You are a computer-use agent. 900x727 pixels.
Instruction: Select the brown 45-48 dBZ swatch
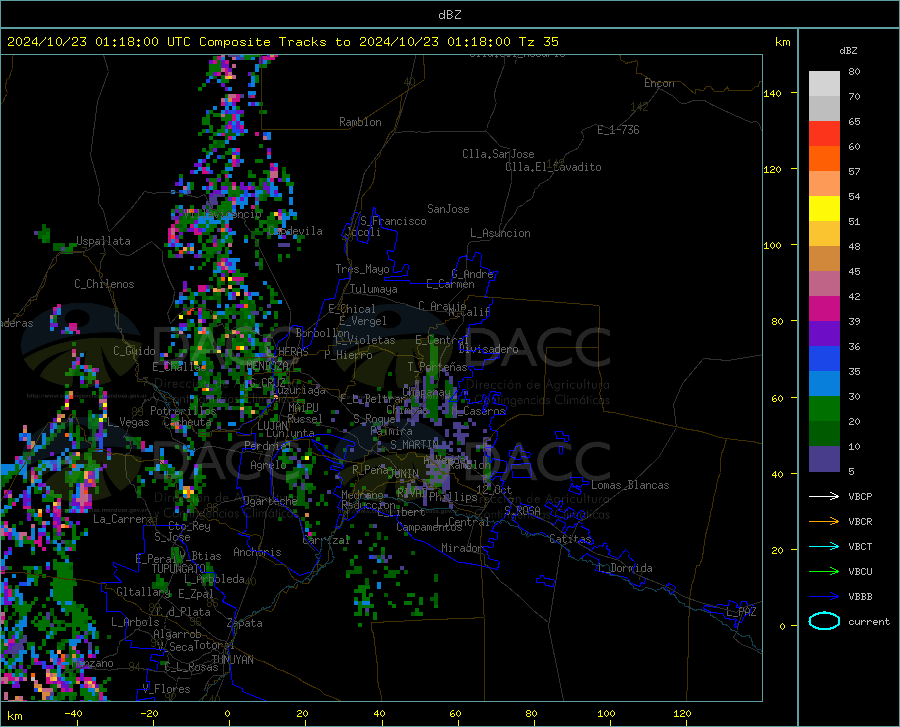point(824,259)
